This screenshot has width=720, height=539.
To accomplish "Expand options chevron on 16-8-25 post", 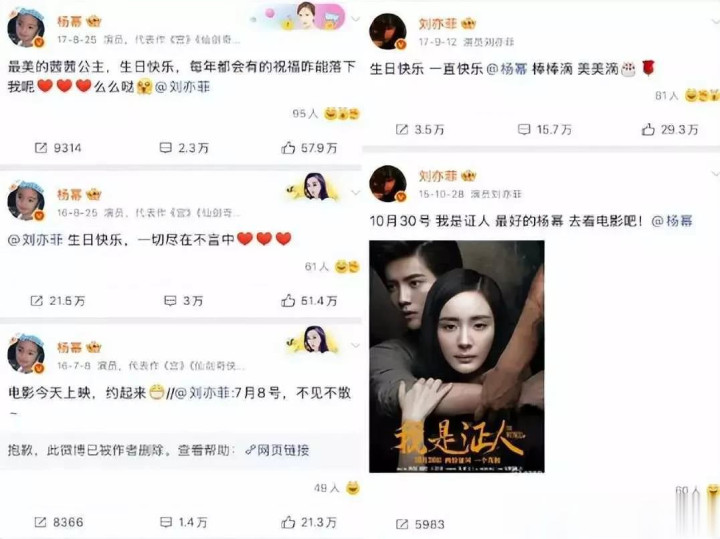I will point(355,193).
